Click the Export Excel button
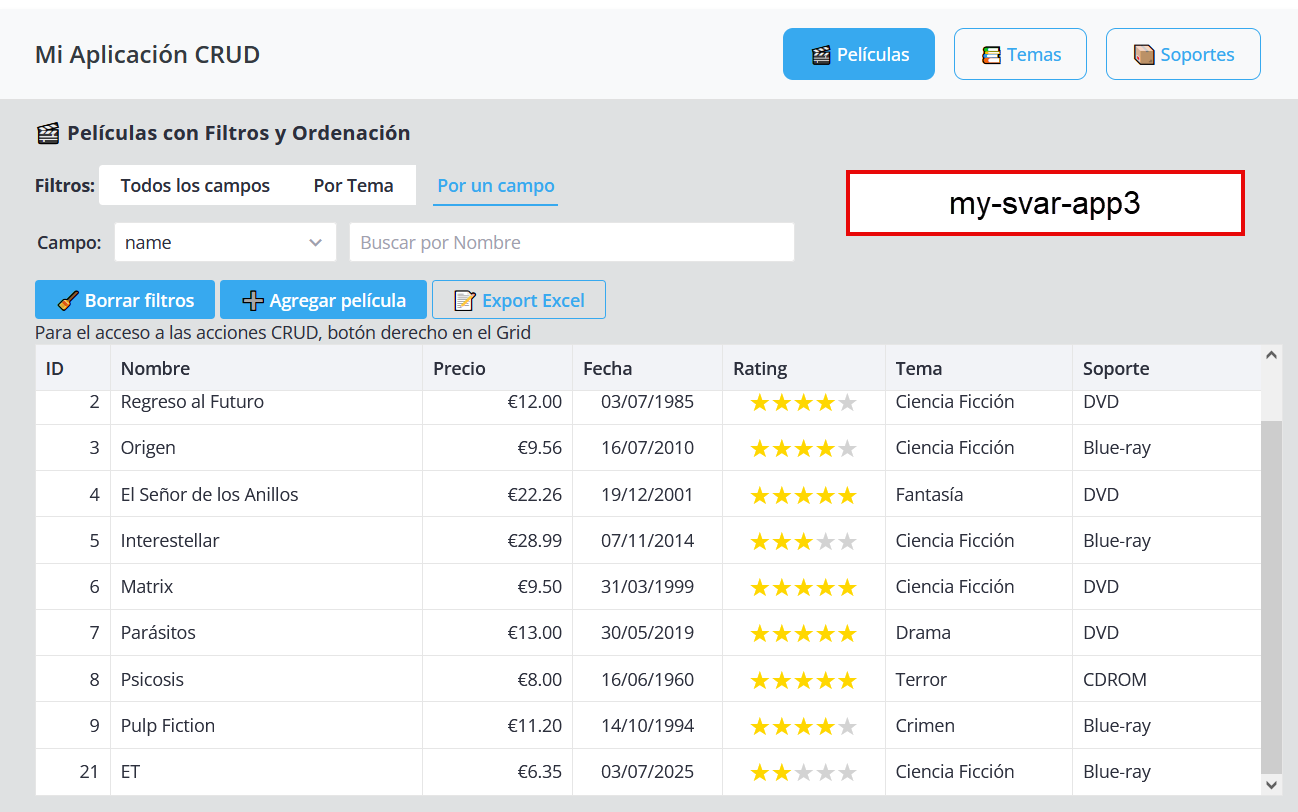 tap(519, 300)
